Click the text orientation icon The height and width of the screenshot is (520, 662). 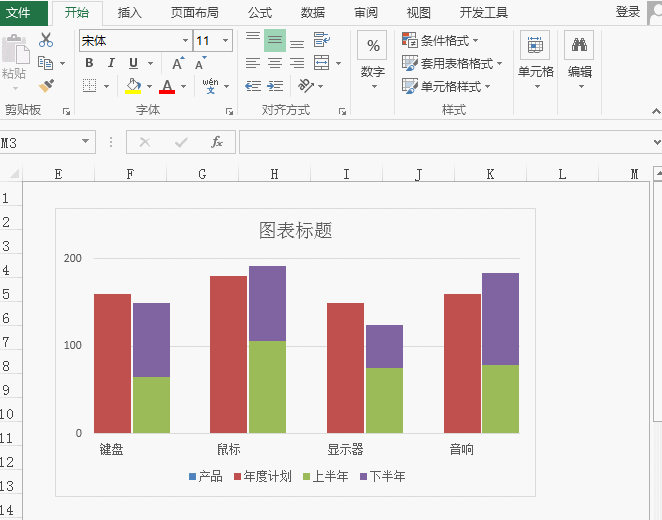[x=306, y=86]
